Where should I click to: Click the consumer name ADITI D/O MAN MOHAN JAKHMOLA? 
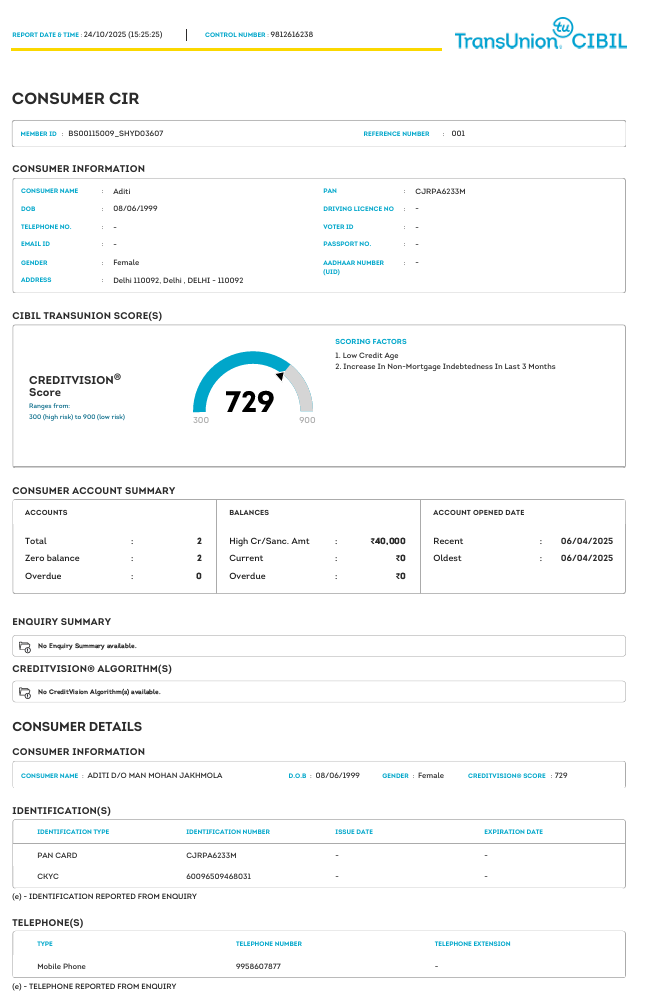coord(155,775)
